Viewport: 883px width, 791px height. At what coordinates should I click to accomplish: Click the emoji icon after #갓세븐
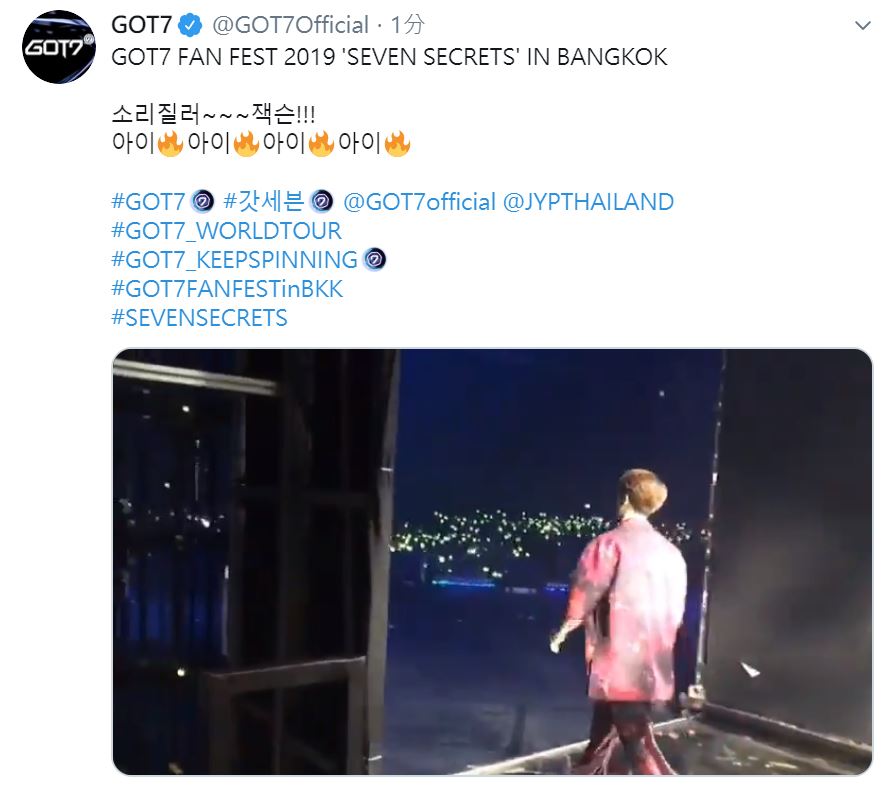point(322,201)
